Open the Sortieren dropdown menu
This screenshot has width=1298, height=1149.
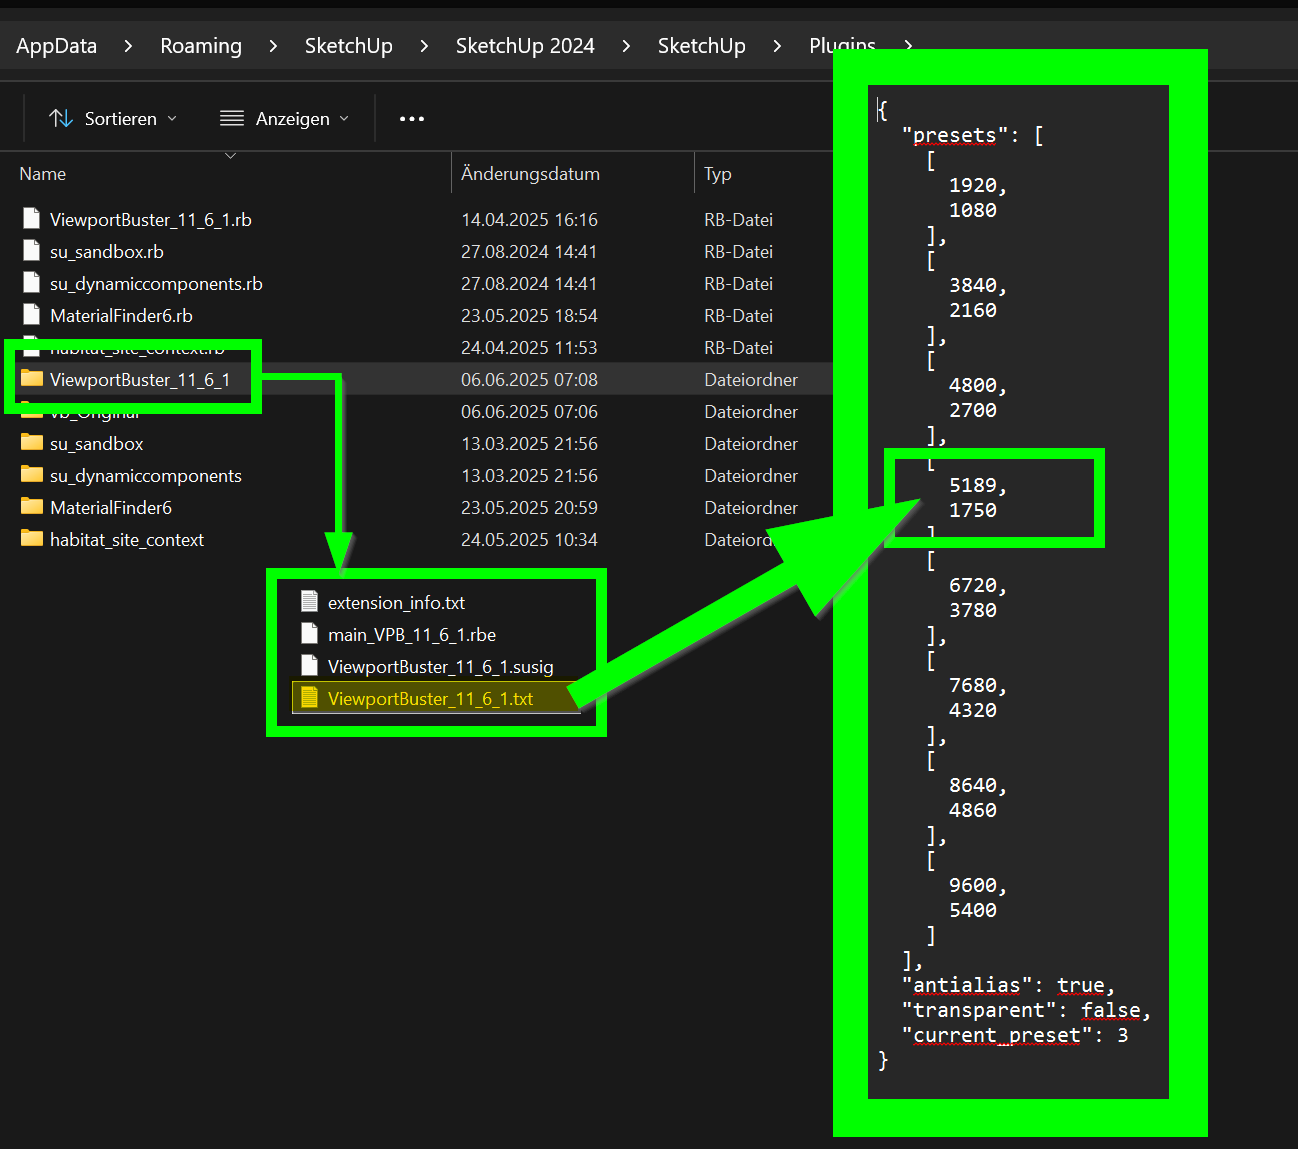click(x=113, y=118)
